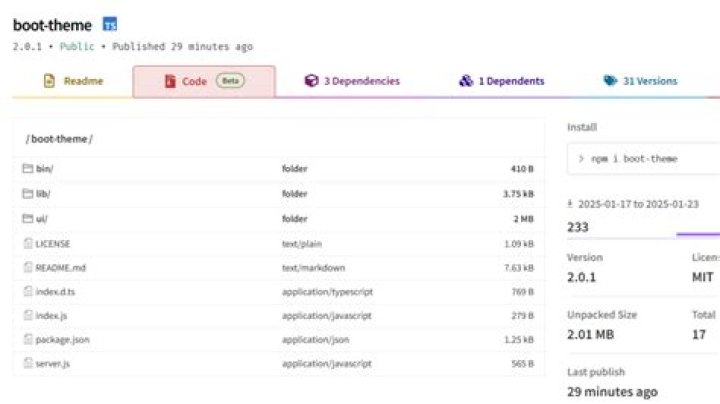Open the lib/ folder

pos(43,194)
